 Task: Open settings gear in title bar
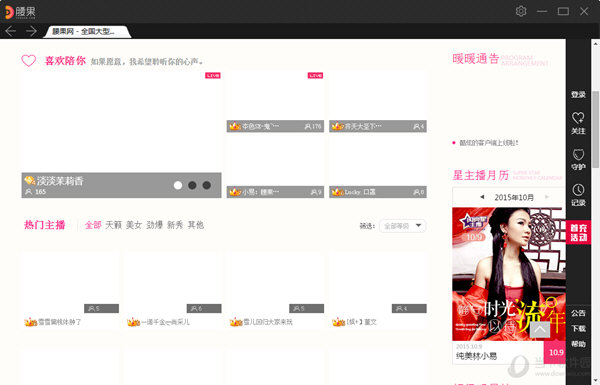point(521,11)
